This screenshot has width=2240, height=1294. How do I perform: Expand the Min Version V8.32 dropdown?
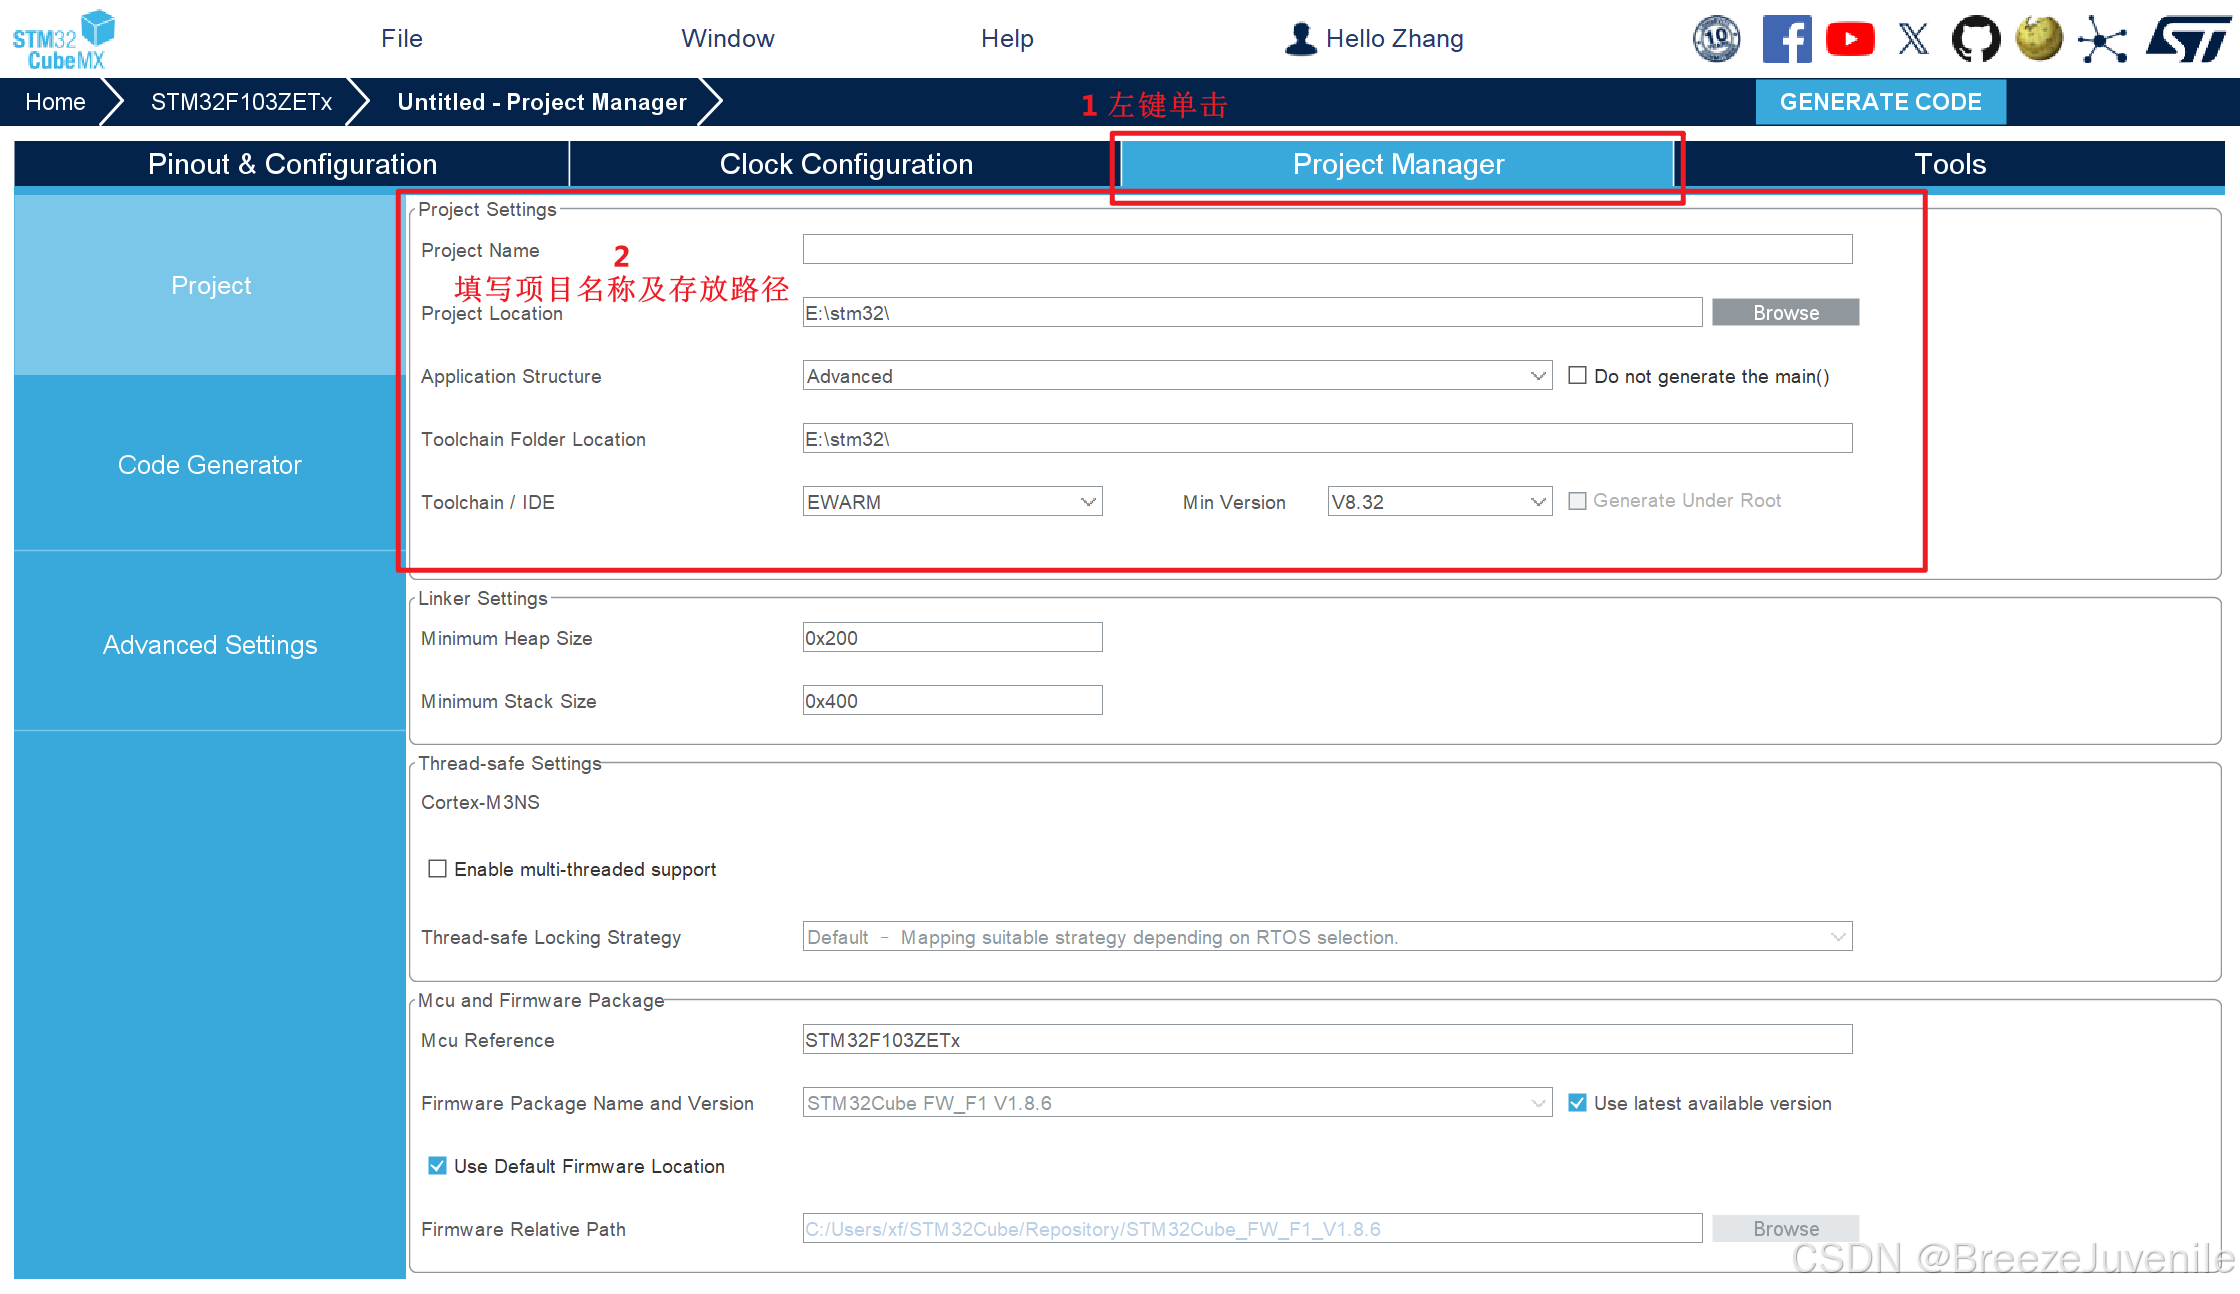click(x=1537, y=502)
